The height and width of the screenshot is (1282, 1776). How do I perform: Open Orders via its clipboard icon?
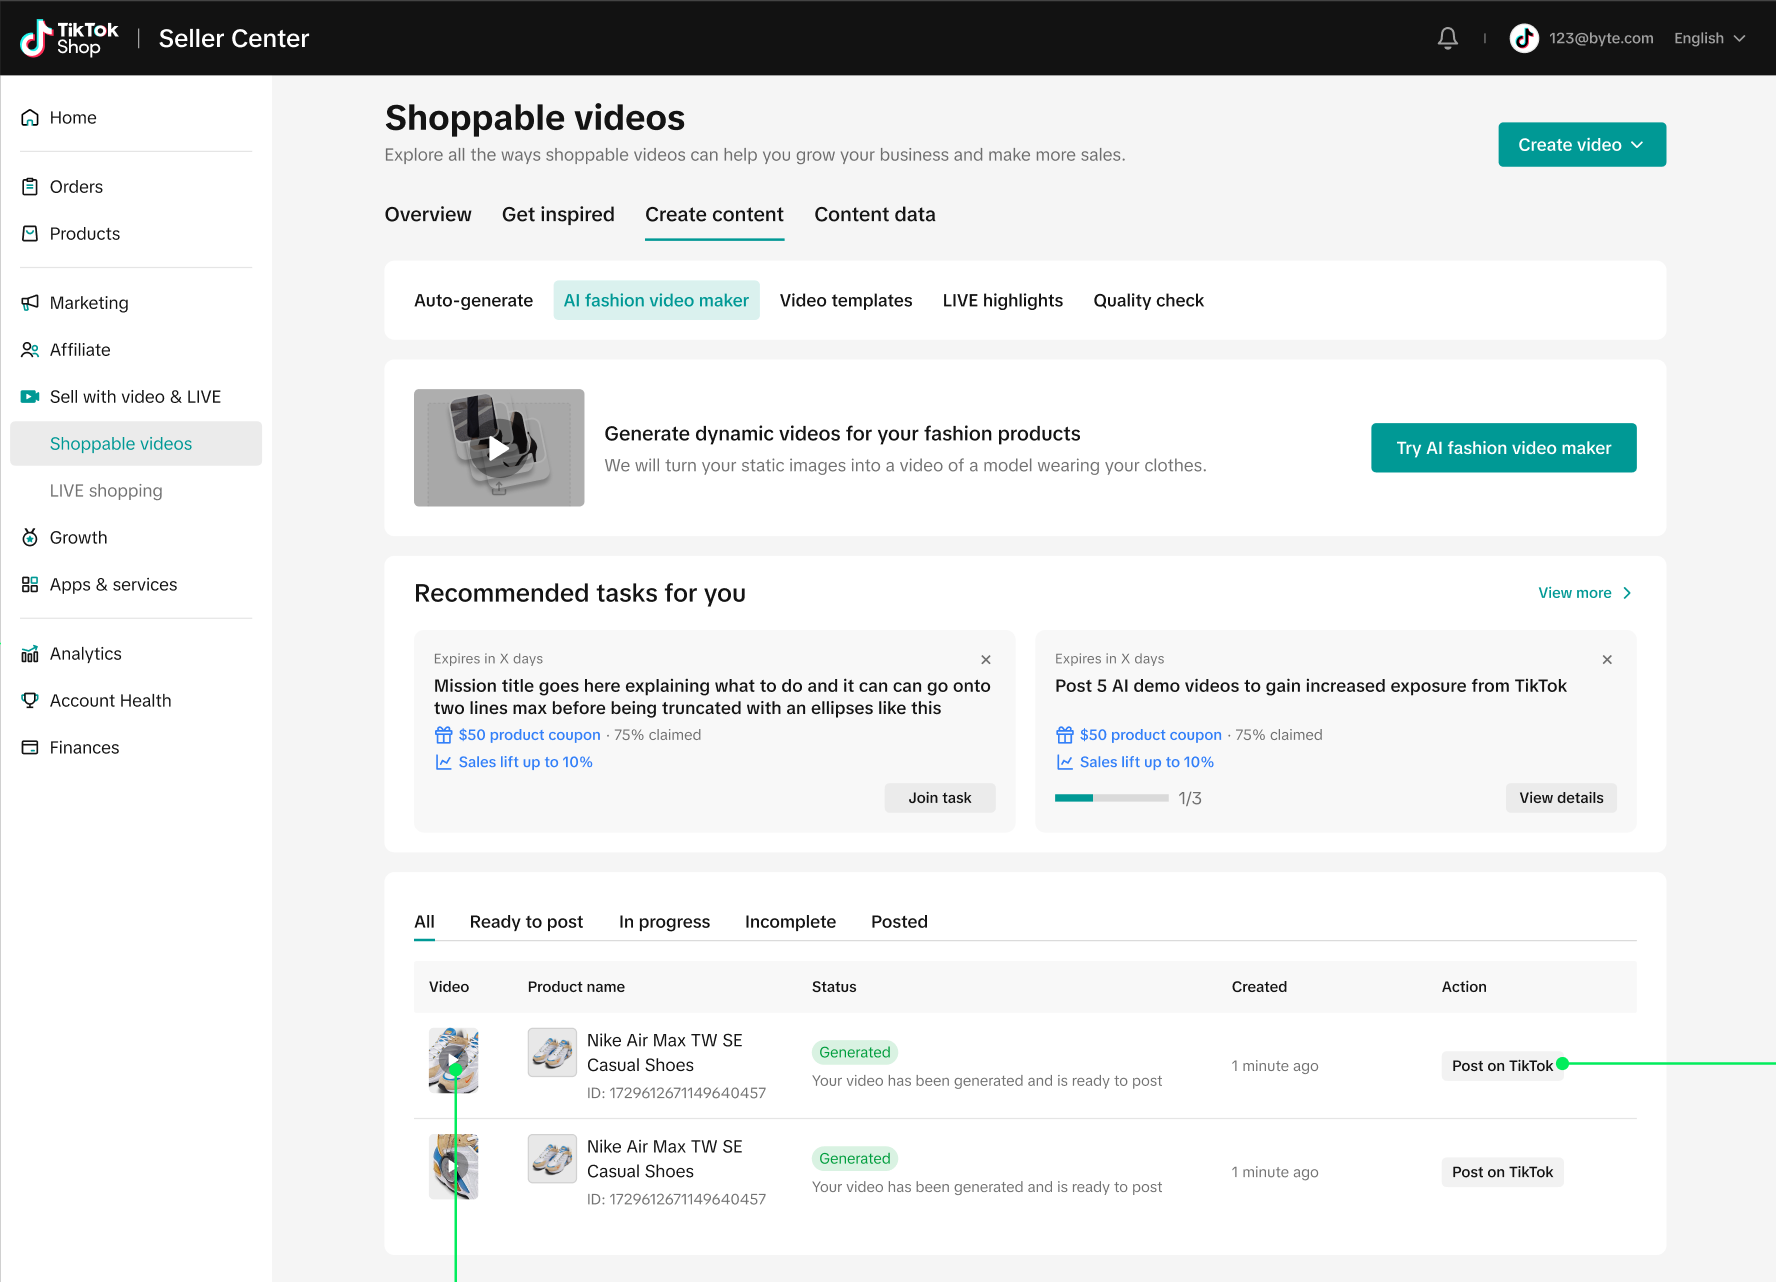pyautogui.click(x=30, y=187)
